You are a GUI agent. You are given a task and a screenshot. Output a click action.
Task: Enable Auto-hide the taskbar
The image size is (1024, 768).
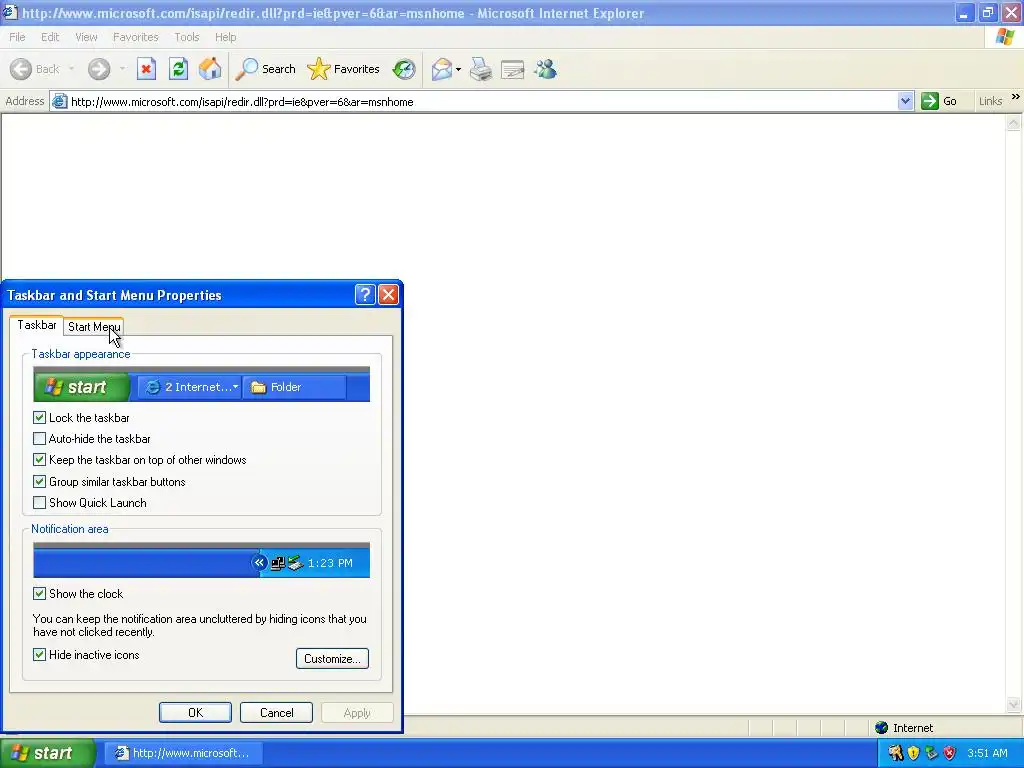pyautogui.click(x=39, y=439)
